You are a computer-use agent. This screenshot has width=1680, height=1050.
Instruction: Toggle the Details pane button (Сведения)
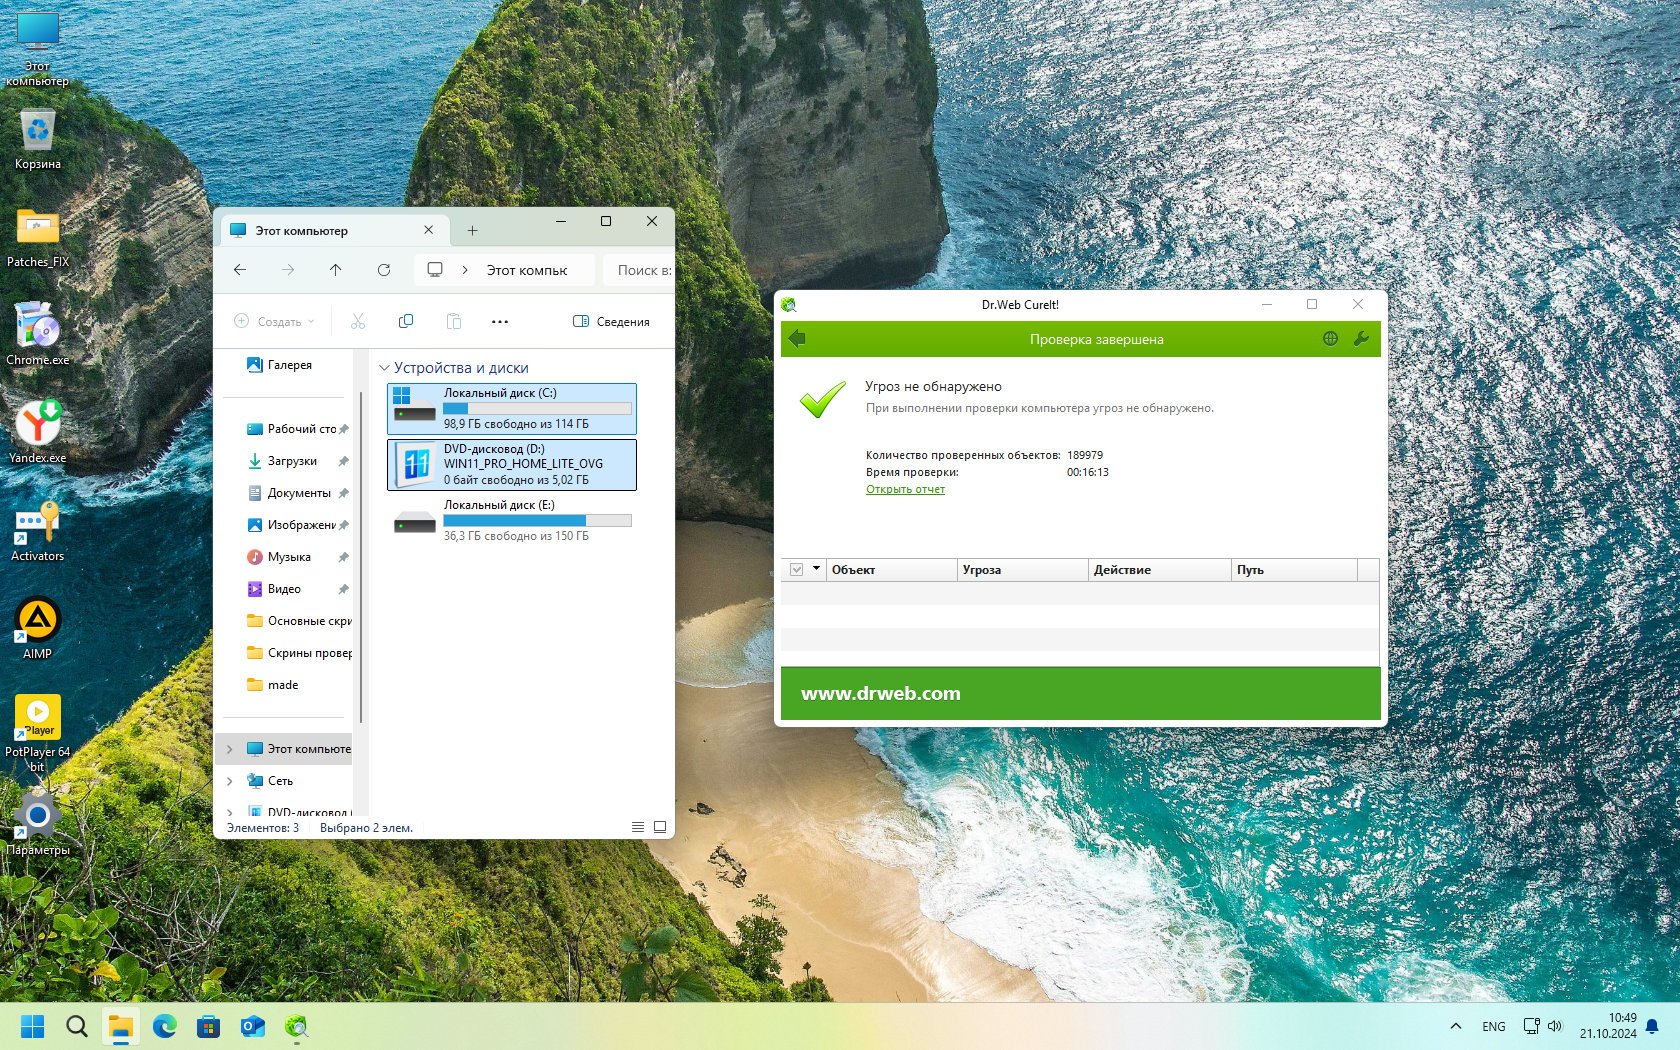tap(611, 321)
